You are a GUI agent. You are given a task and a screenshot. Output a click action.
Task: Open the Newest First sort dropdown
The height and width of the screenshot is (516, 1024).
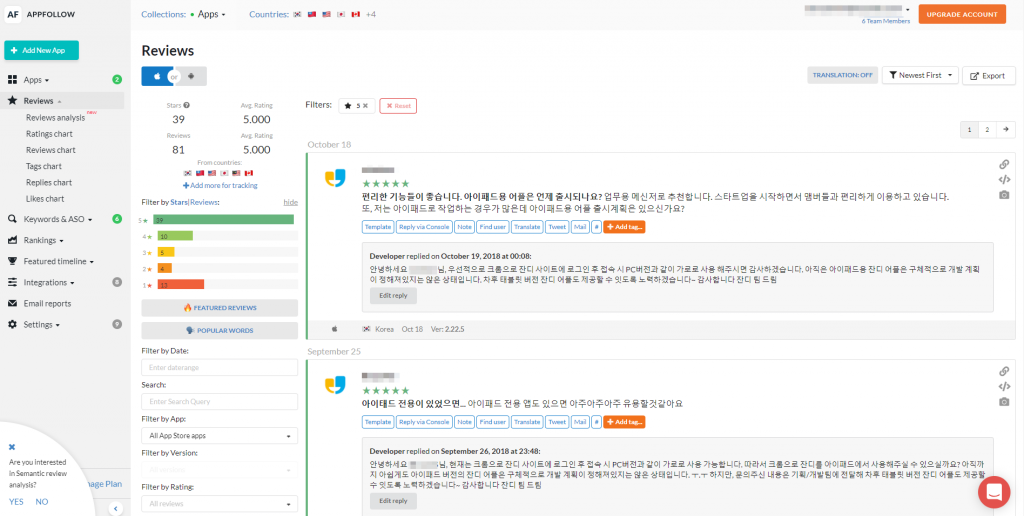point(919,75)
